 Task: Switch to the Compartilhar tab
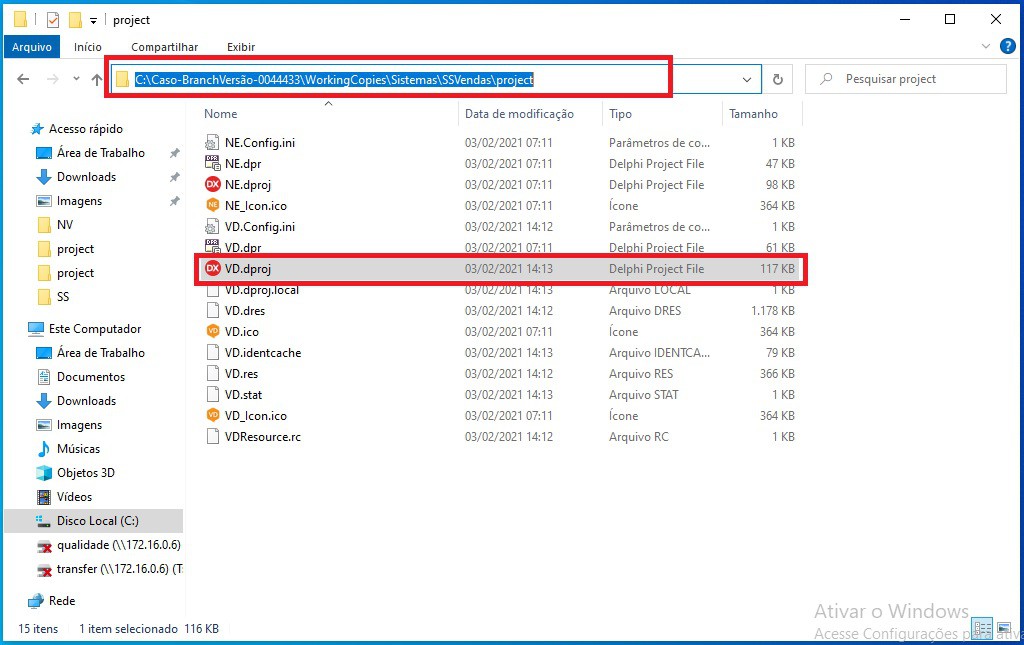pyautogui.click(x=164, y=47)
